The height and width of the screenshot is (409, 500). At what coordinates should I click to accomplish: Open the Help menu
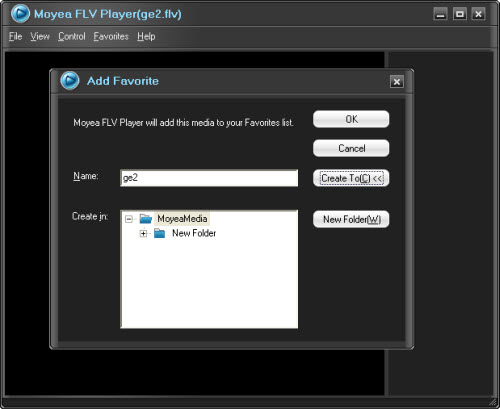146,36
